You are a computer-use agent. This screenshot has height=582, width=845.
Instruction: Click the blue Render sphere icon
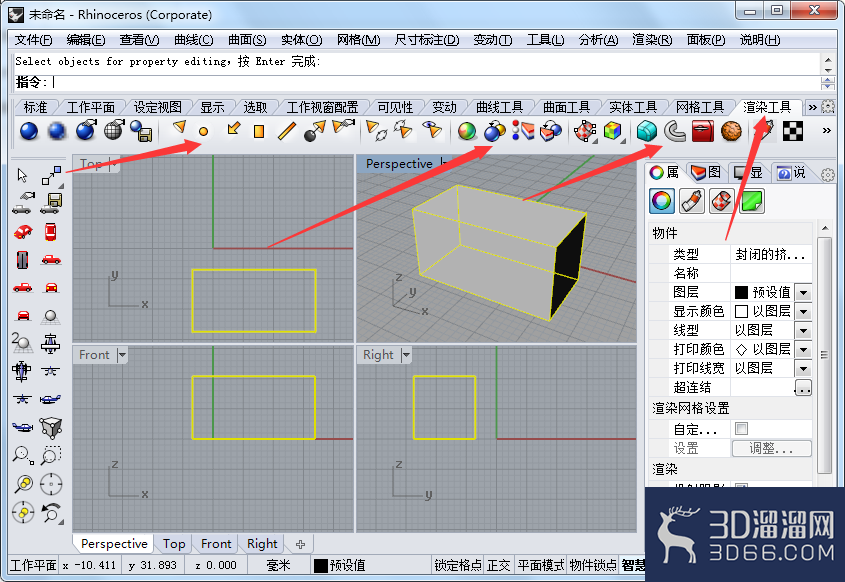coord(29,131)
